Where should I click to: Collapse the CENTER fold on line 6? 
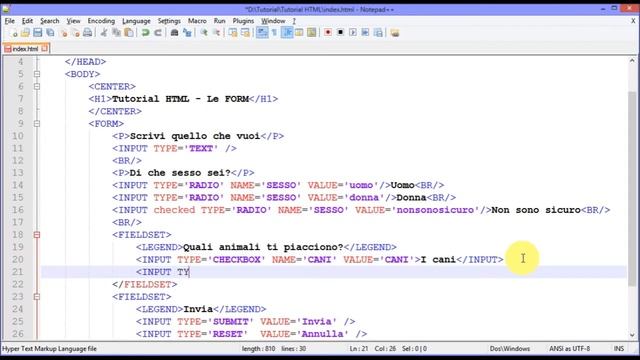37,87
